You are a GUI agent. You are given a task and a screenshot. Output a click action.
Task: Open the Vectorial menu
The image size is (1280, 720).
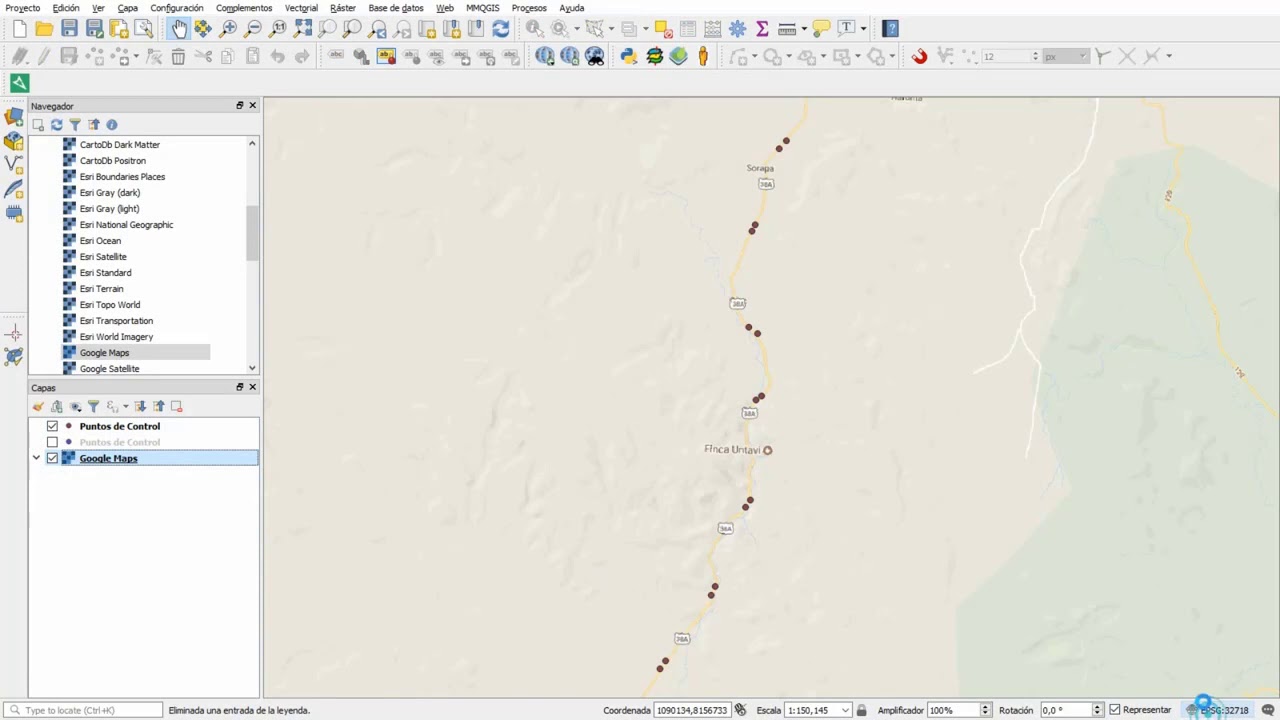click(x=301, y=8)
